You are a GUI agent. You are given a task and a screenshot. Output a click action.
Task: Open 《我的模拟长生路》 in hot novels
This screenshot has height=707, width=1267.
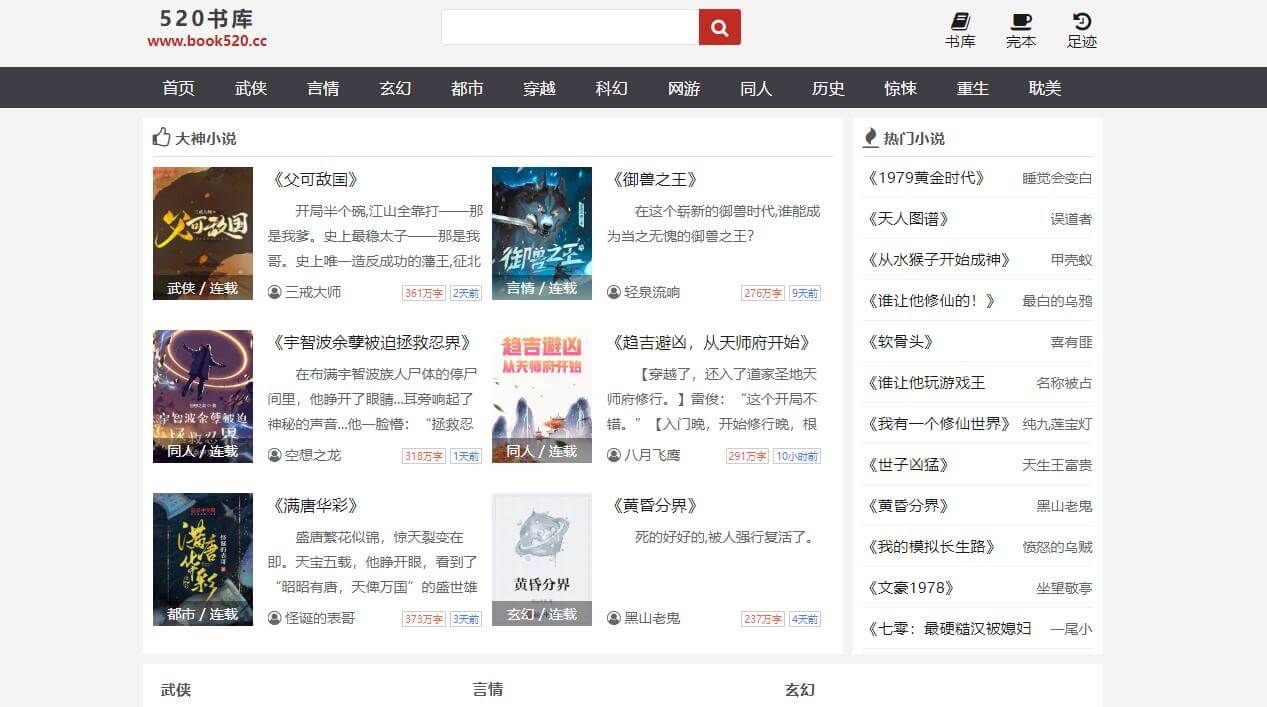click(932, 547)
